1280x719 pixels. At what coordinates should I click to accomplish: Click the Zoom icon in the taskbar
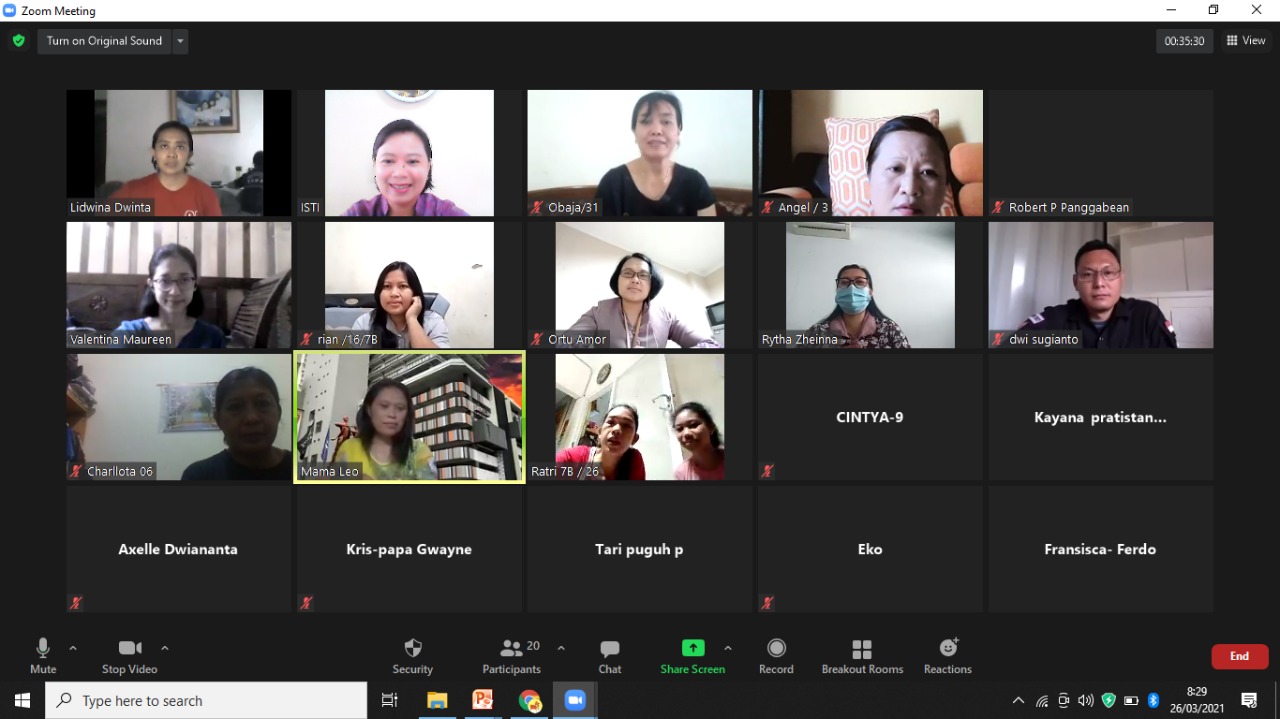point(575,700)
